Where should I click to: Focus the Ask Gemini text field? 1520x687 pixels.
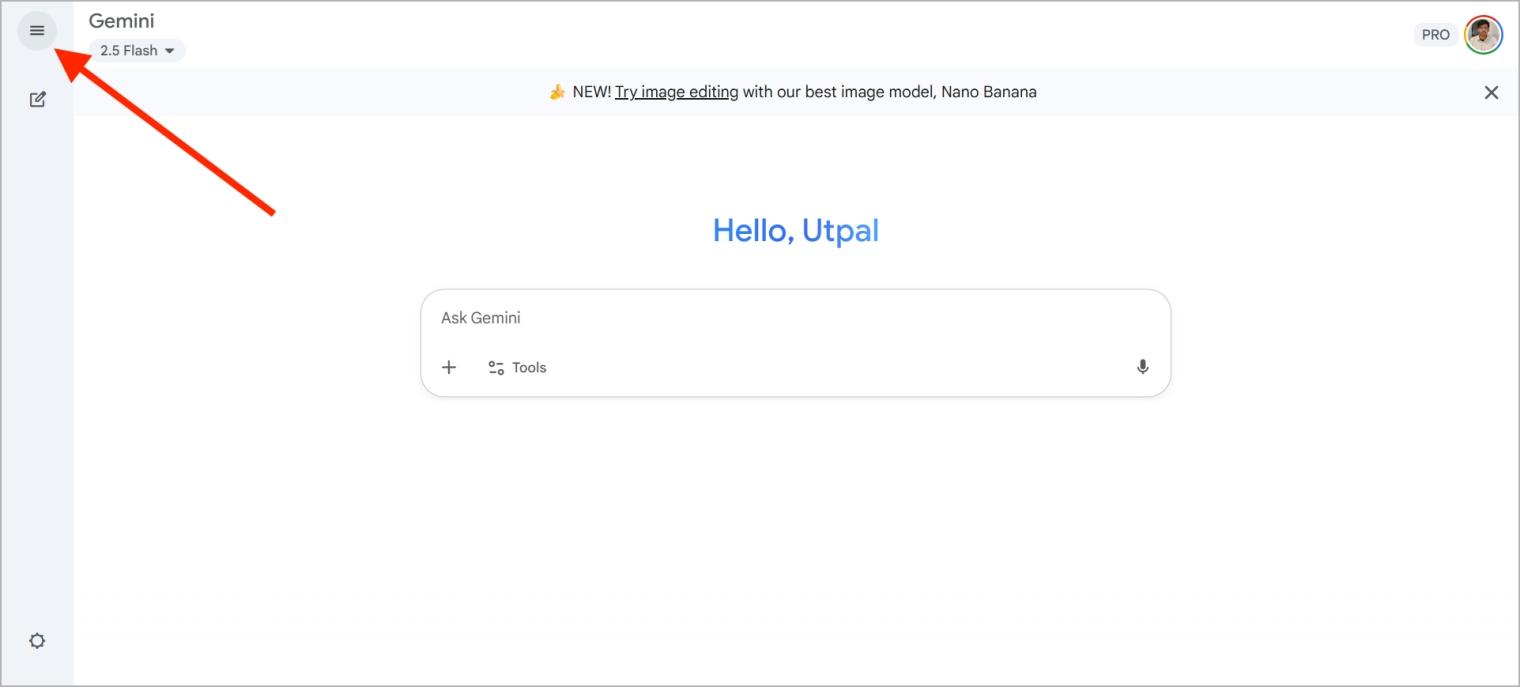point(795,318)
